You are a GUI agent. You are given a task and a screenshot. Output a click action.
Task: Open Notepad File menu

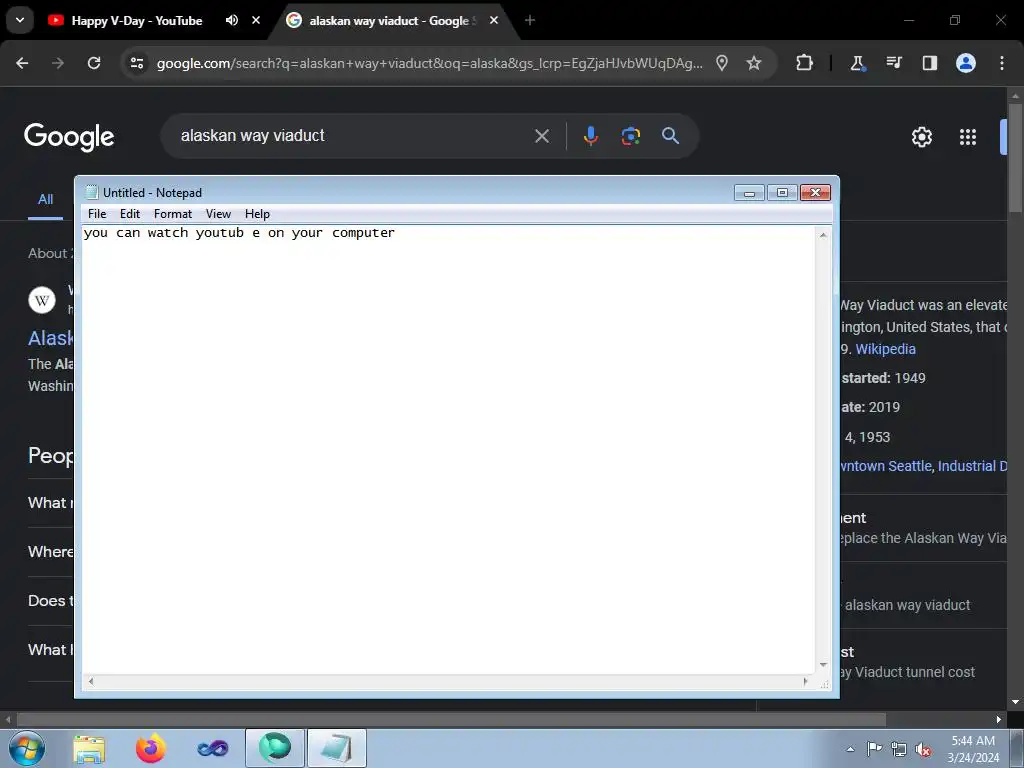97,214
